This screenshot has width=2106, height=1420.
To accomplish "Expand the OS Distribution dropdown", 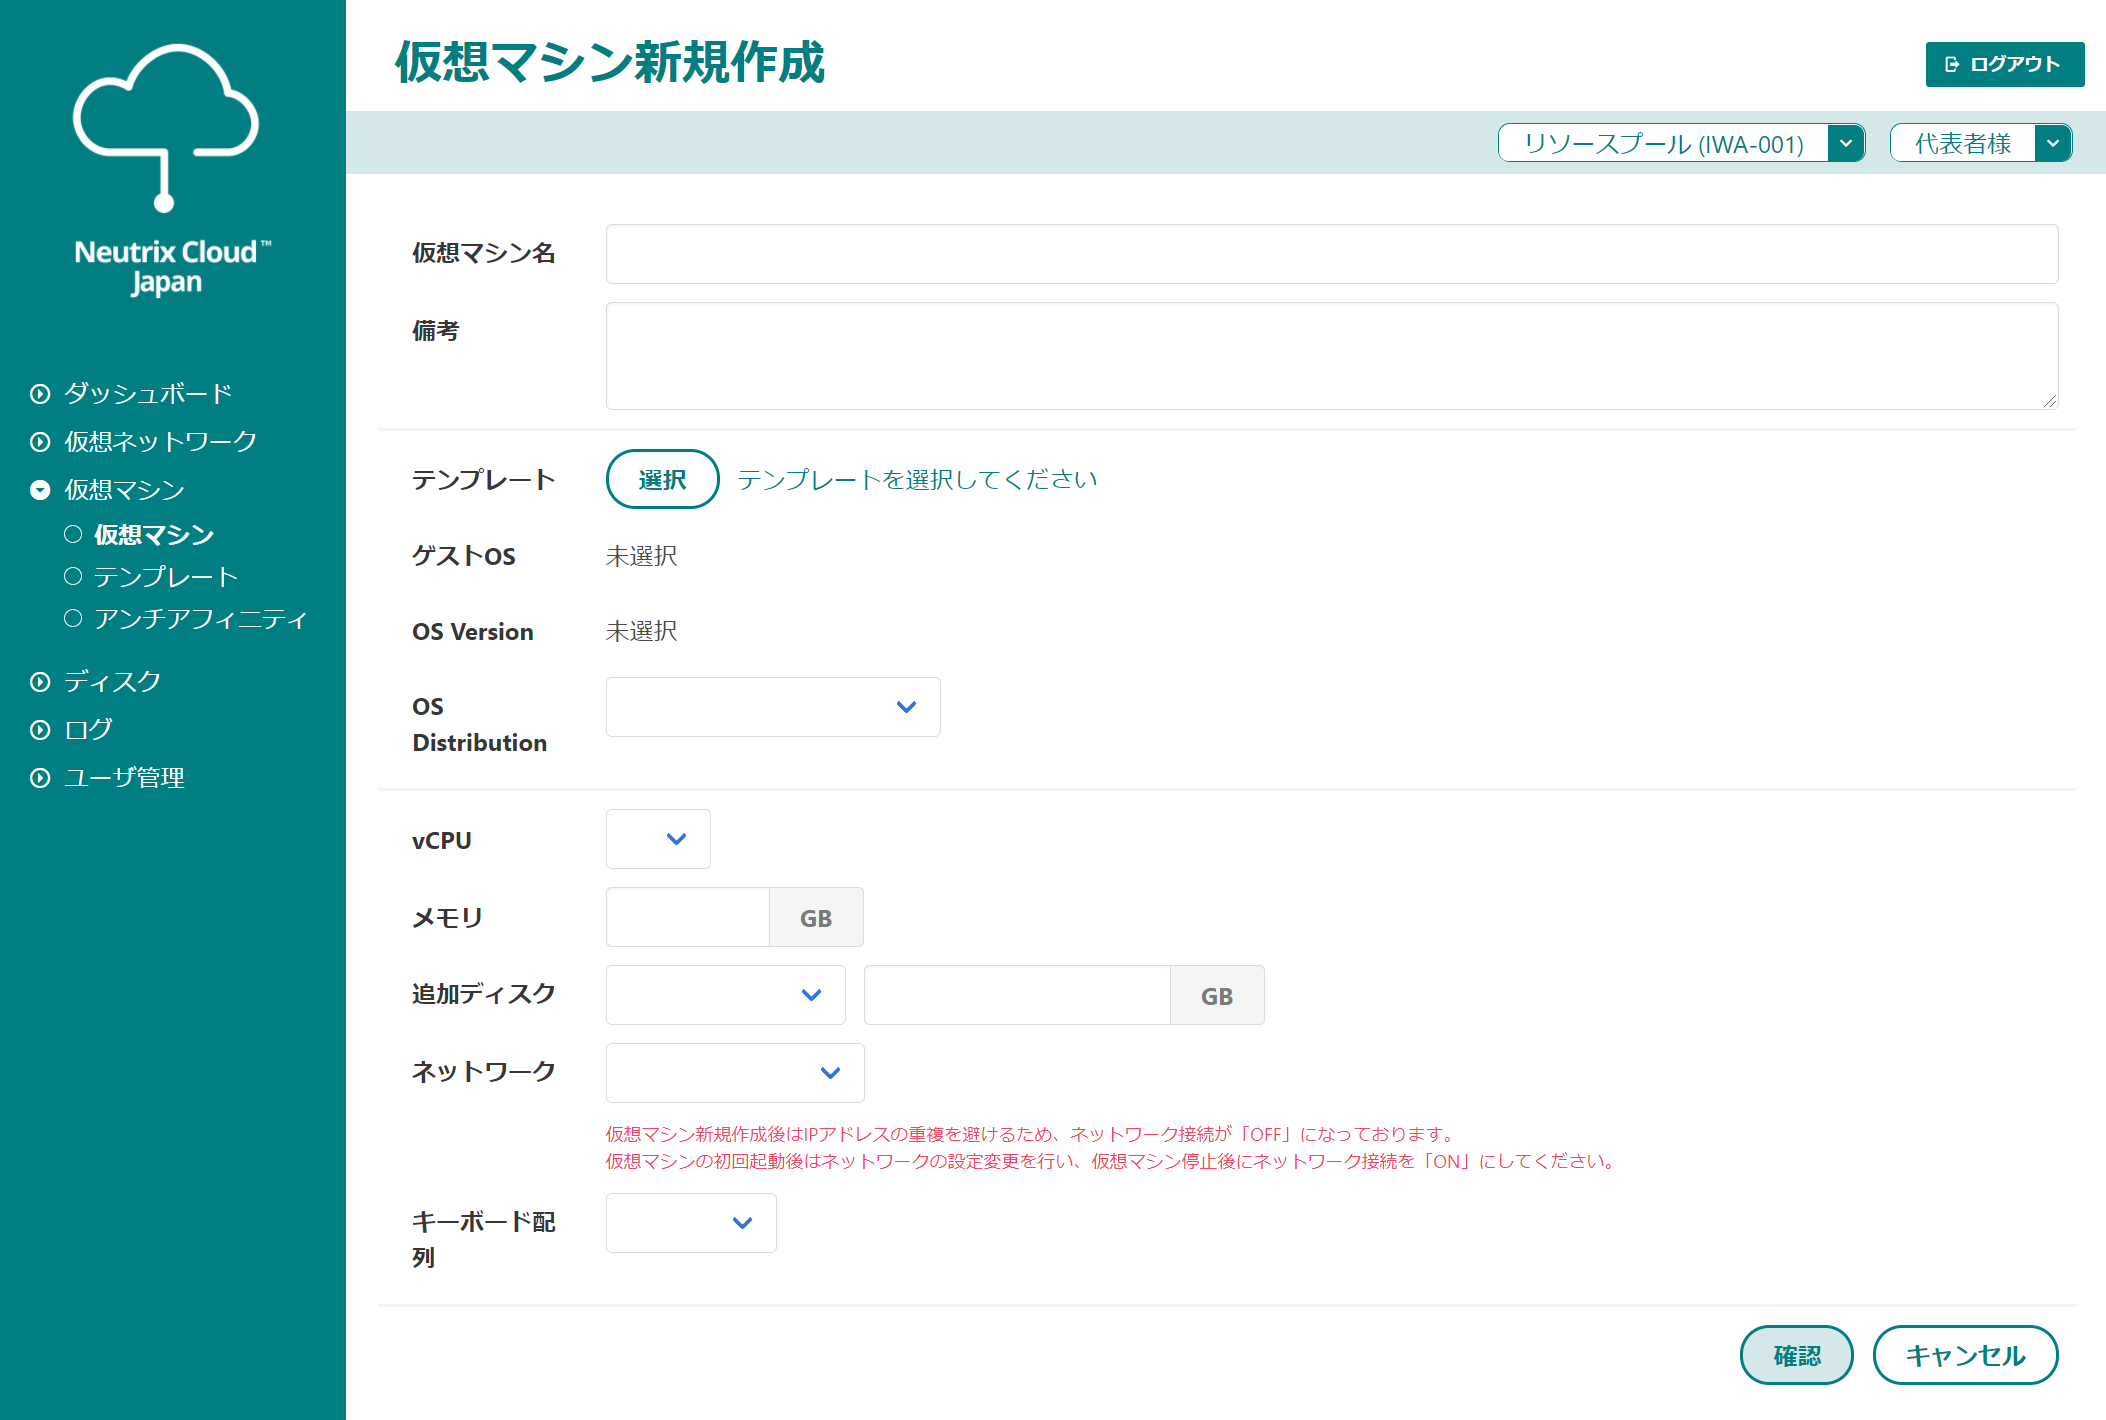I will point(773,707).
